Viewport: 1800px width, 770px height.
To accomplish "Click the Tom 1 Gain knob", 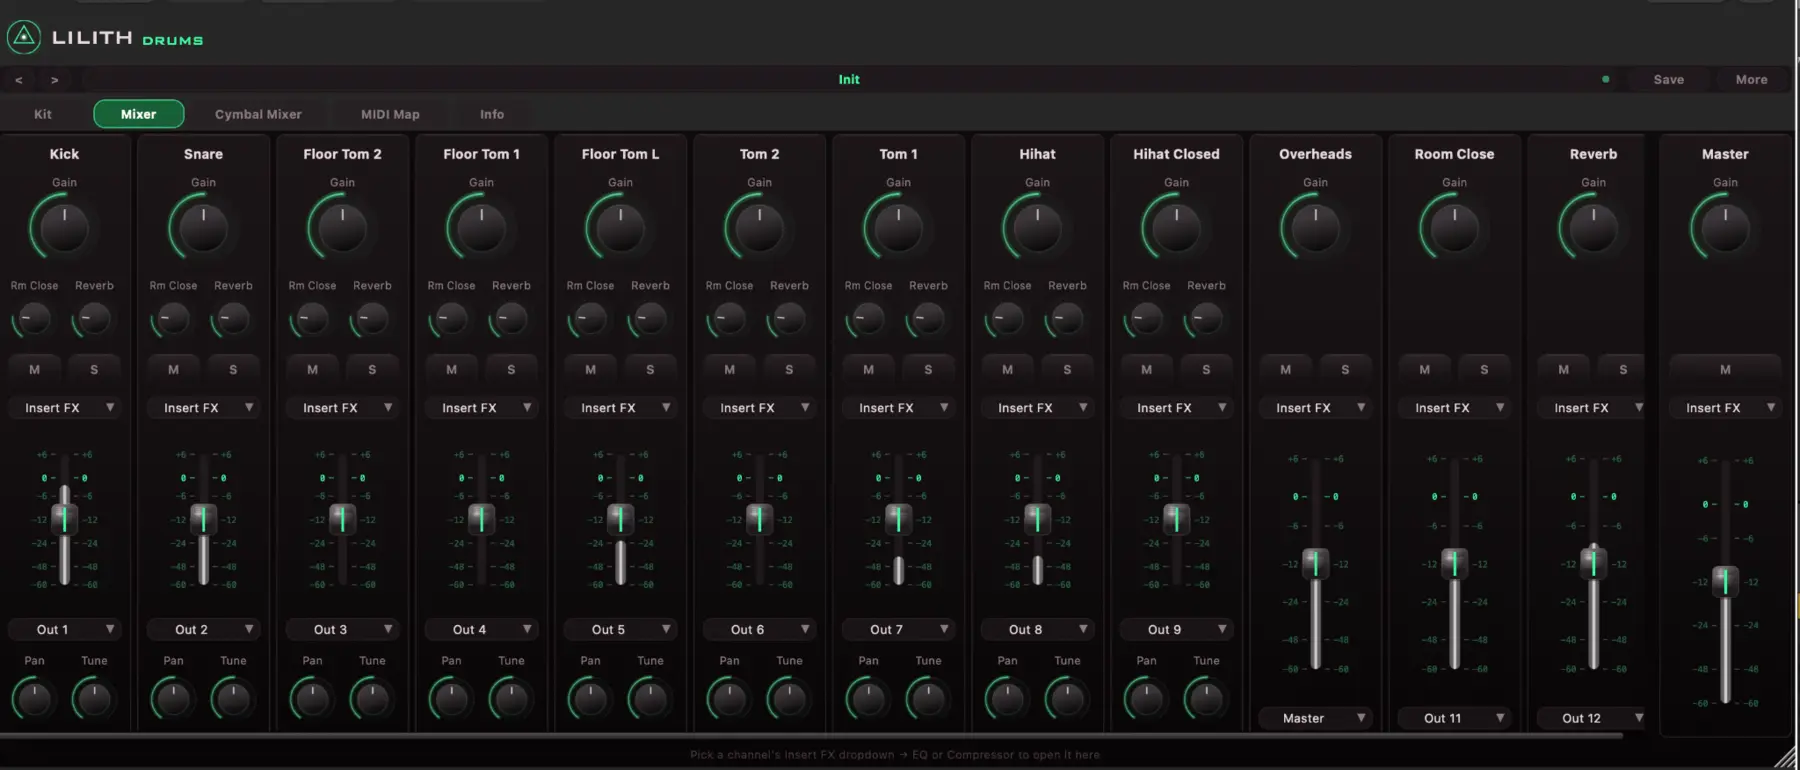I will pyautogui.click(x=898, y=228).
